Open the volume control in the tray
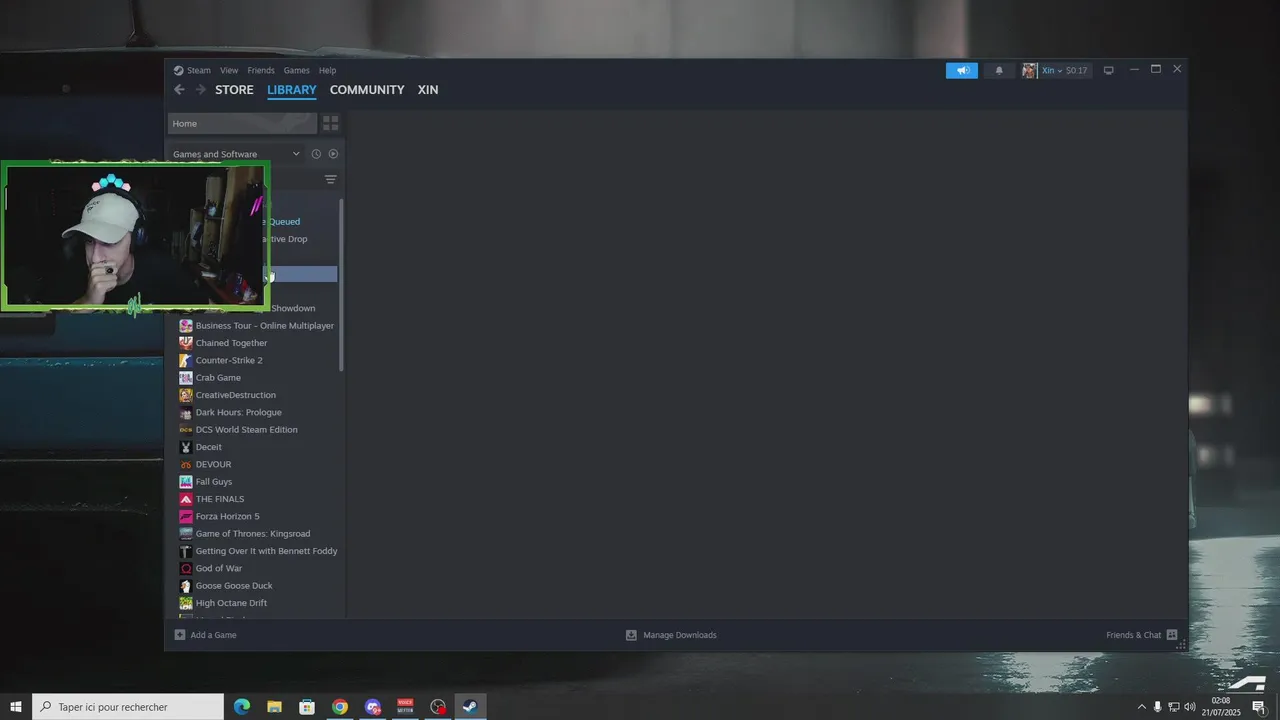Screen dimensions: 1280x720 pos(1190,707)
